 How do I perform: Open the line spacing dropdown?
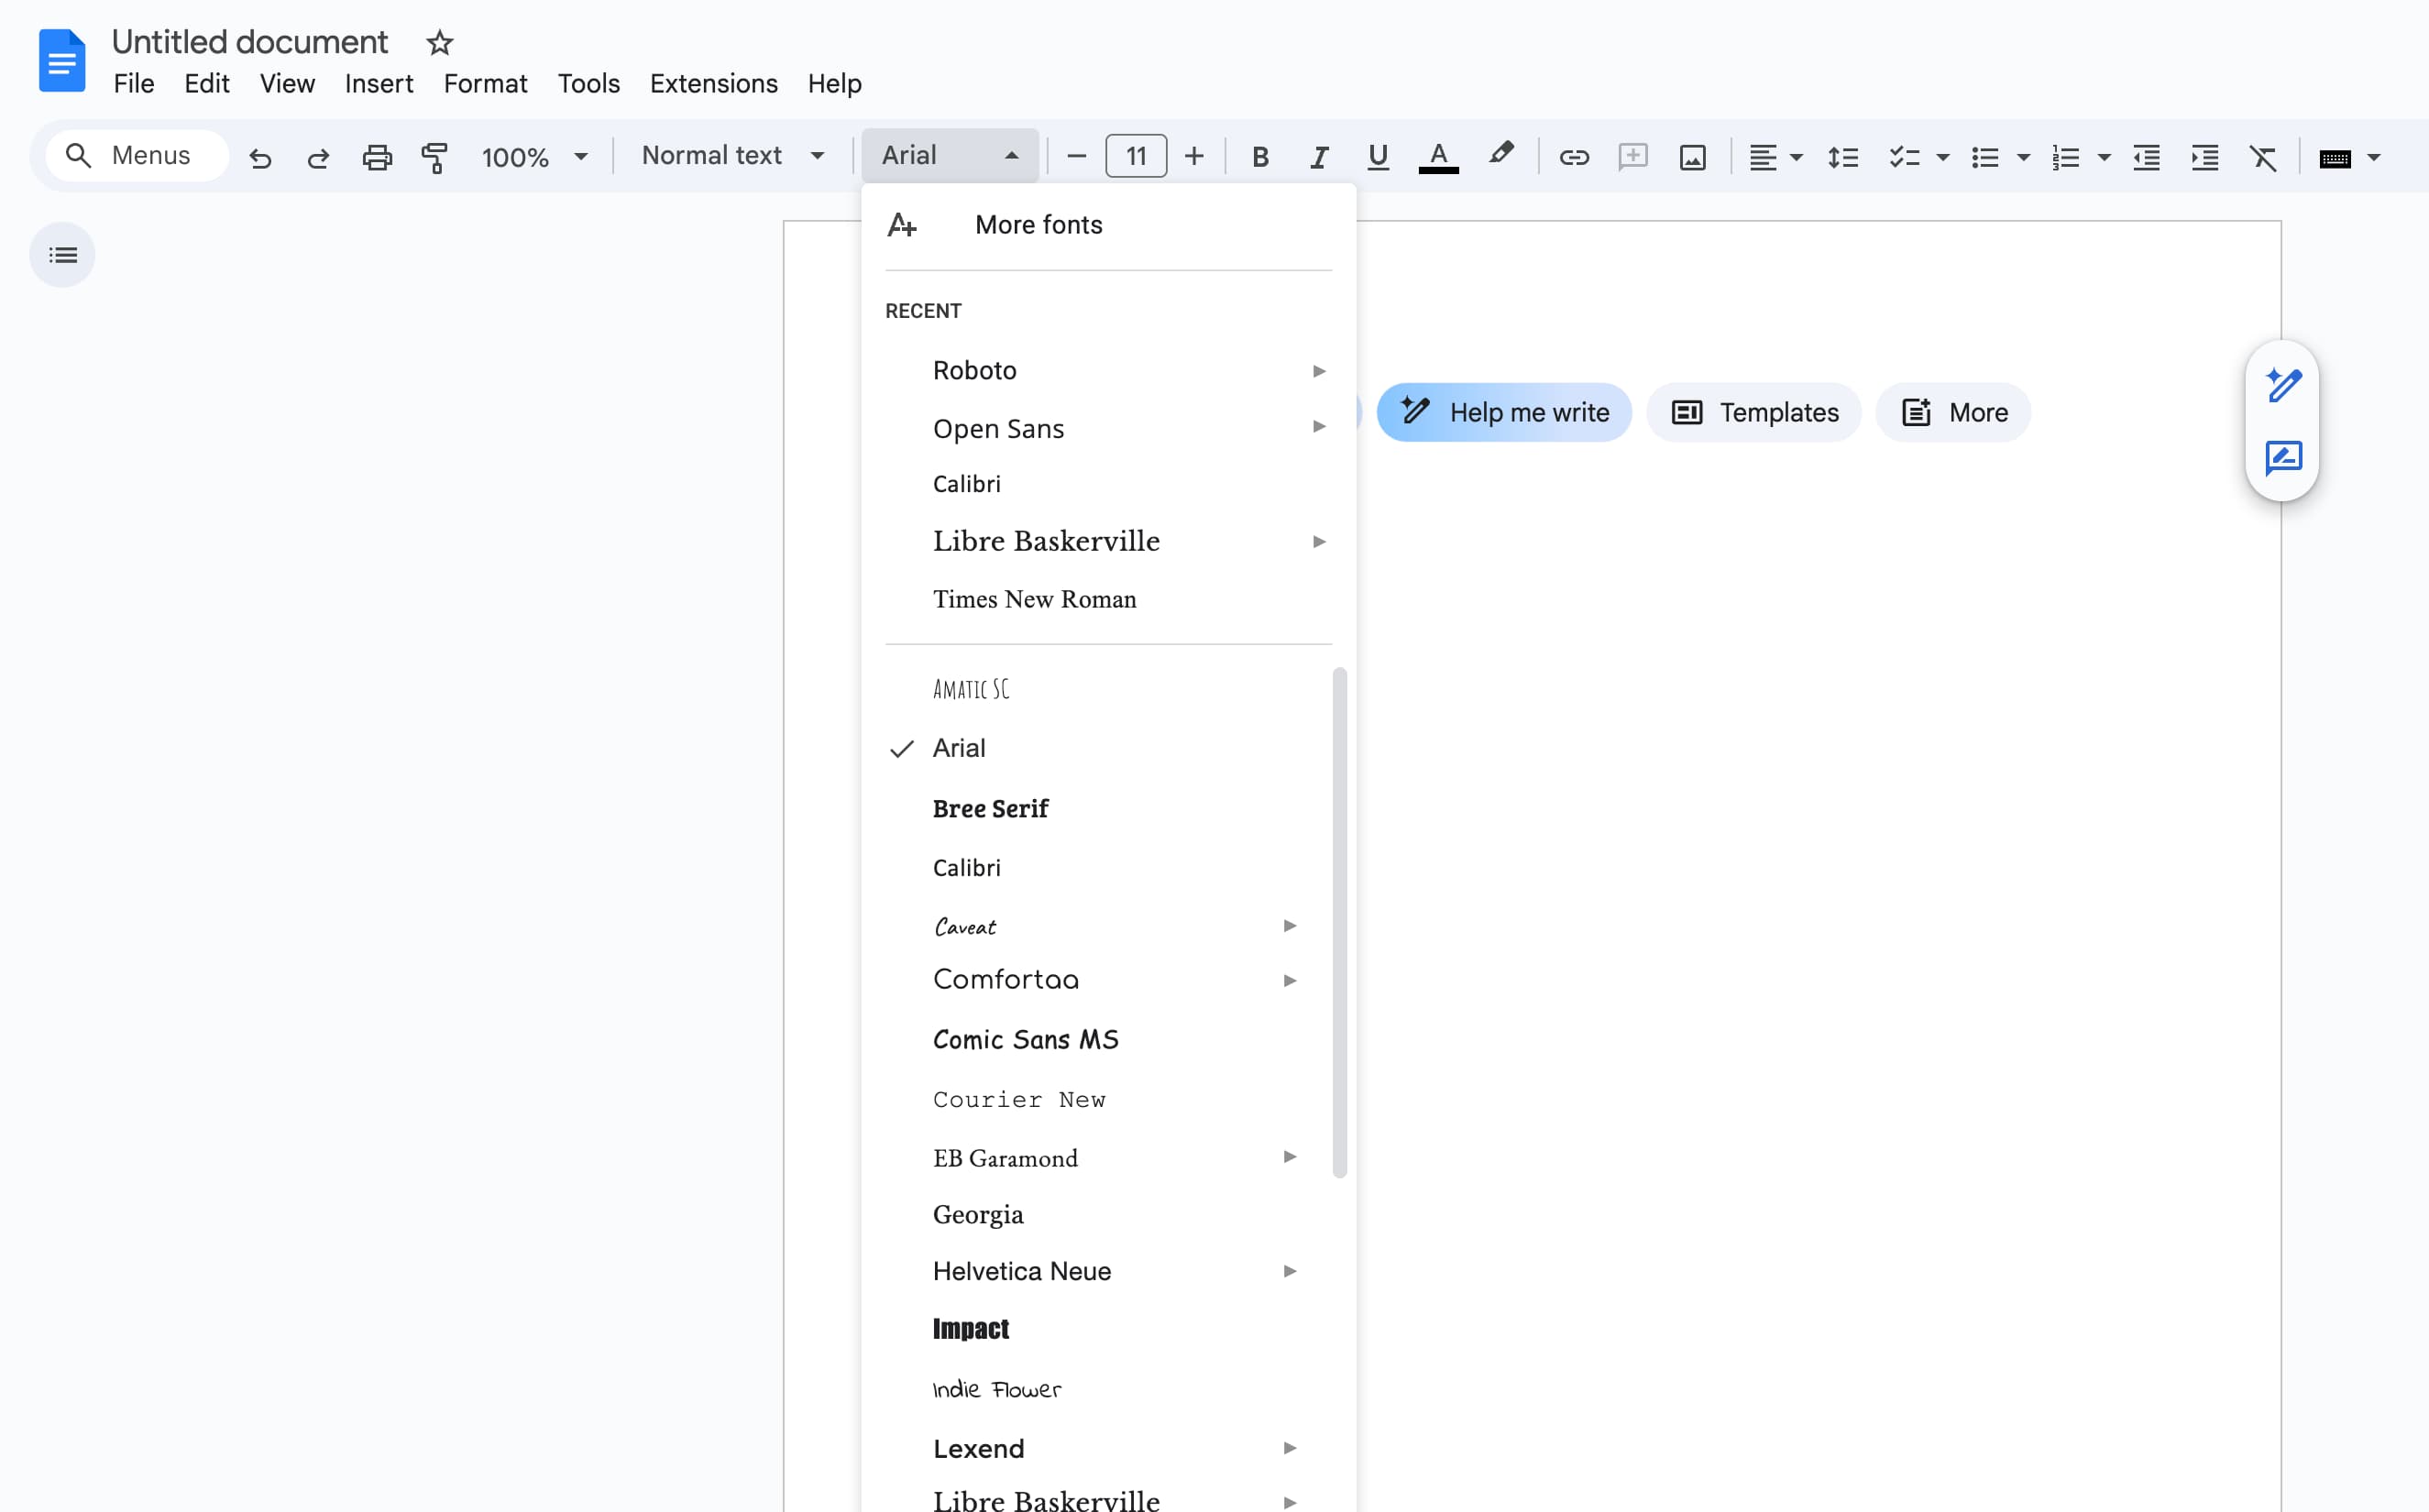click(x=1842, y=157)
